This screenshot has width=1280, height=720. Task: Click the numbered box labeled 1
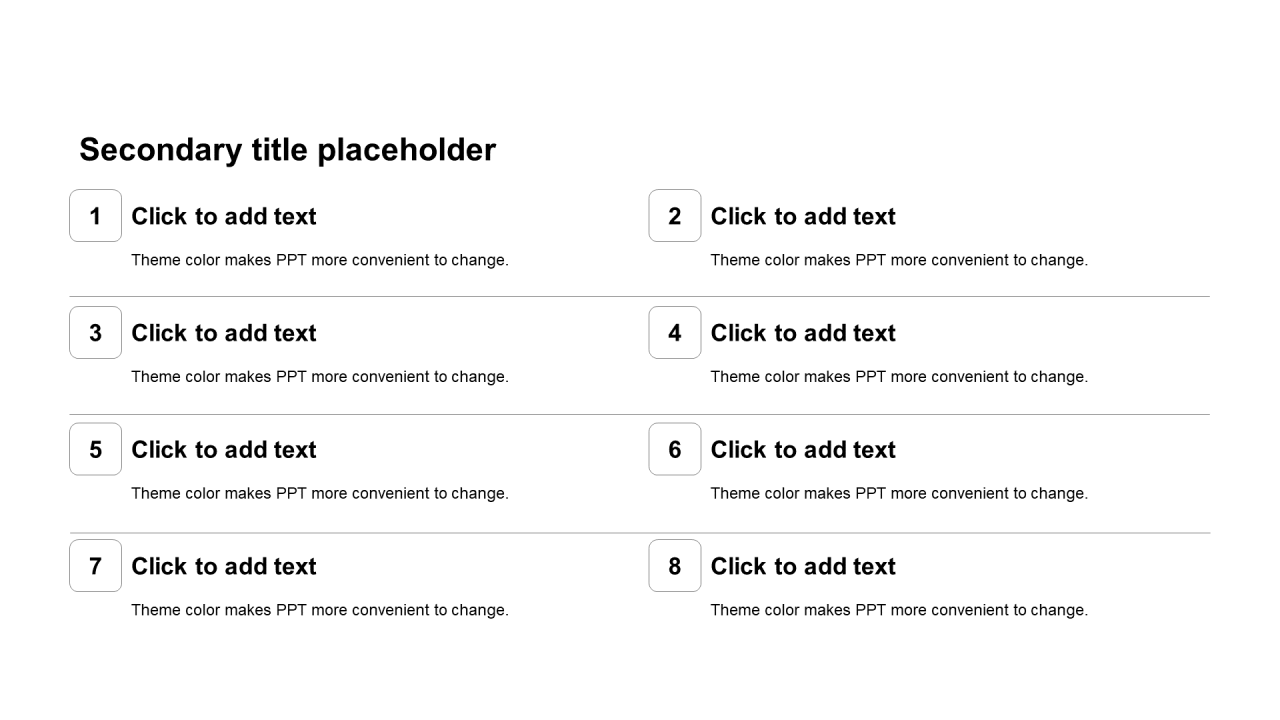coord(95,216)
